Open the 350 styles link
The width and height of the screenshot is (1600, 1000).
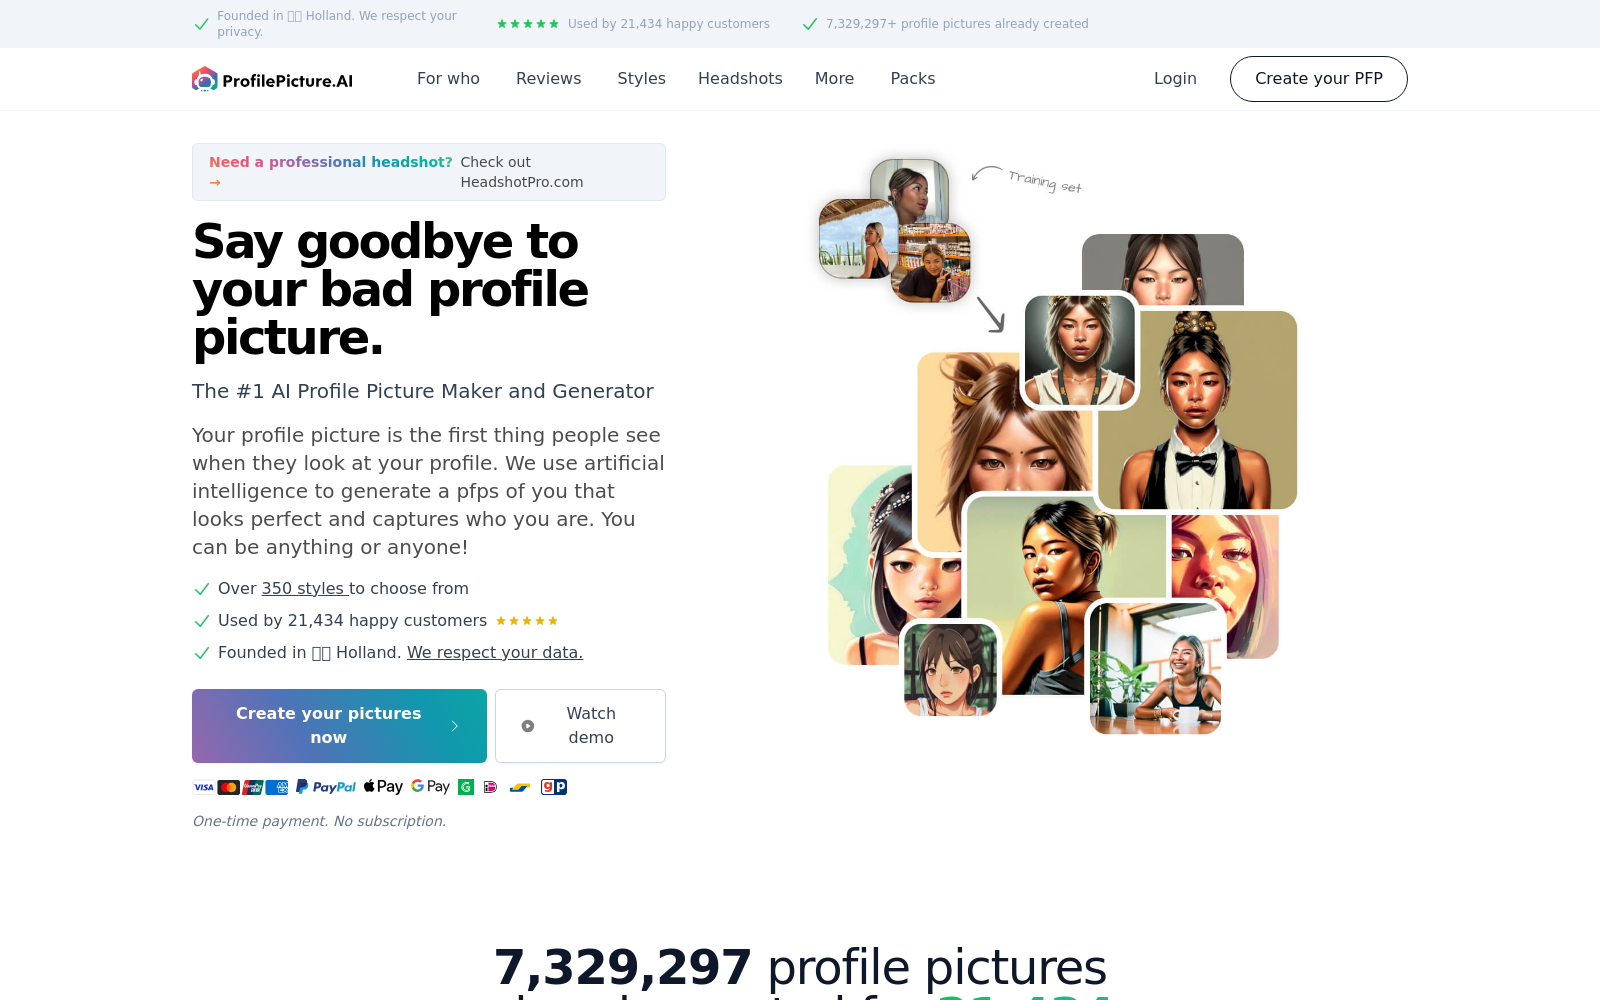tap(305, 588)
